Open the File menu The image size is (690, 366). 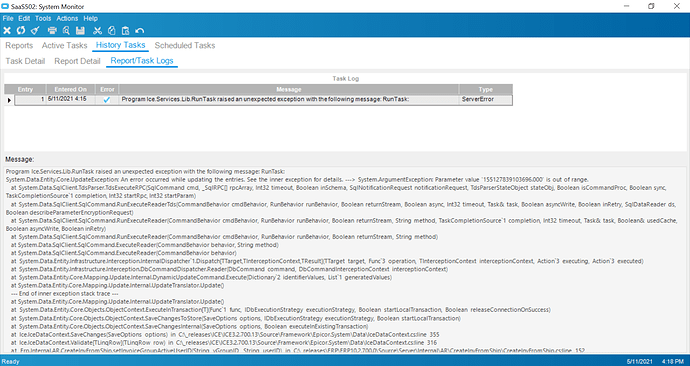tap(8, 18)
